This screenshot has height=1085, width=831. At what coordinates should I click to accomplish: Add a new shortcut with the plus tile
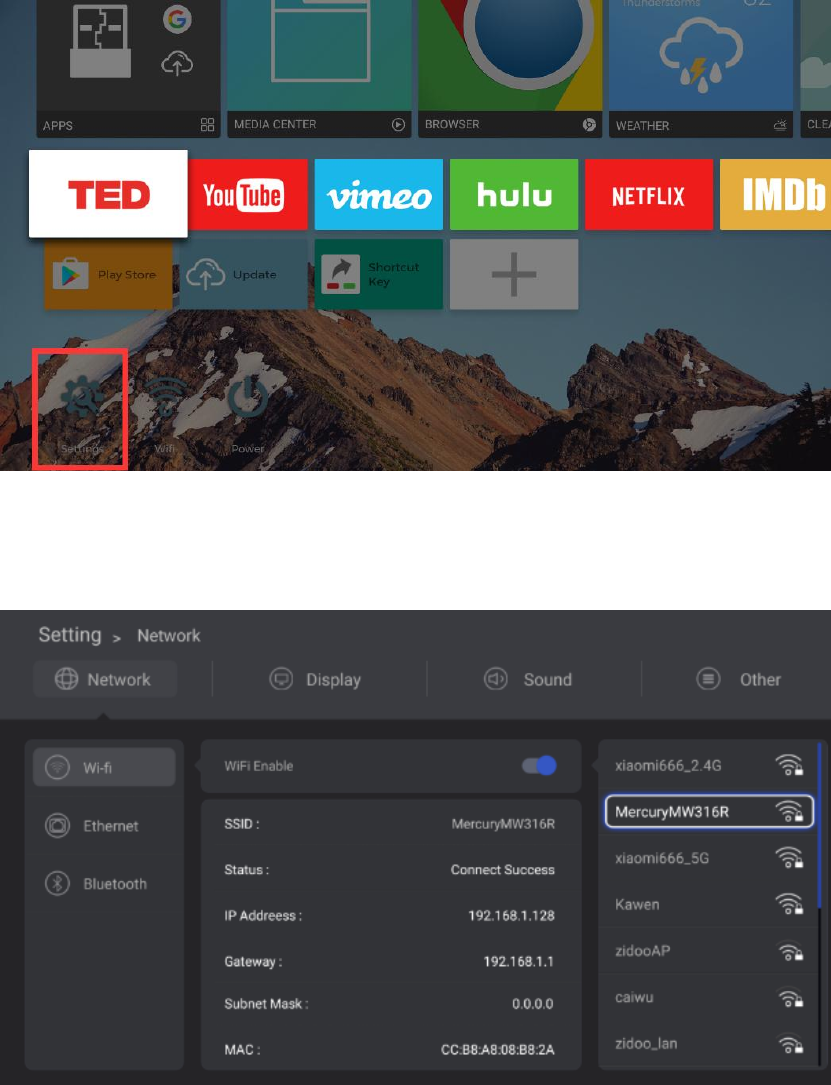(513, 274)
